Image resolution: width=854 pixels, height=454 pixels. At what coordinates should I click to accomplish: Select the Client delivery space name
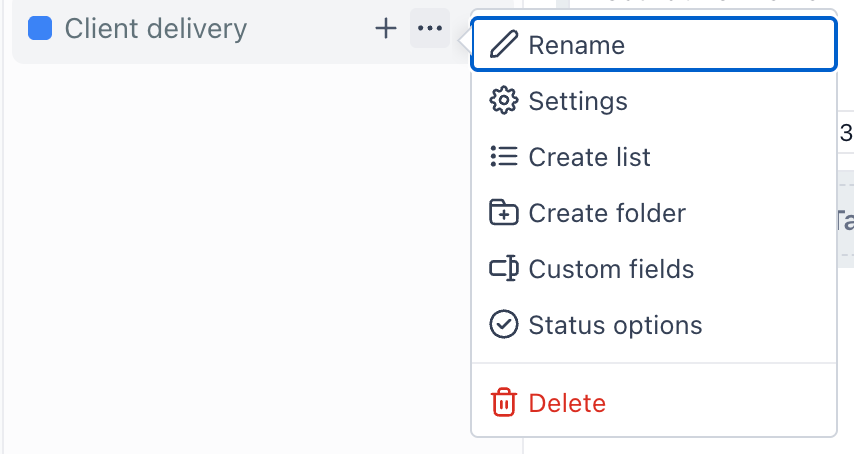click(x=156, y=28)
